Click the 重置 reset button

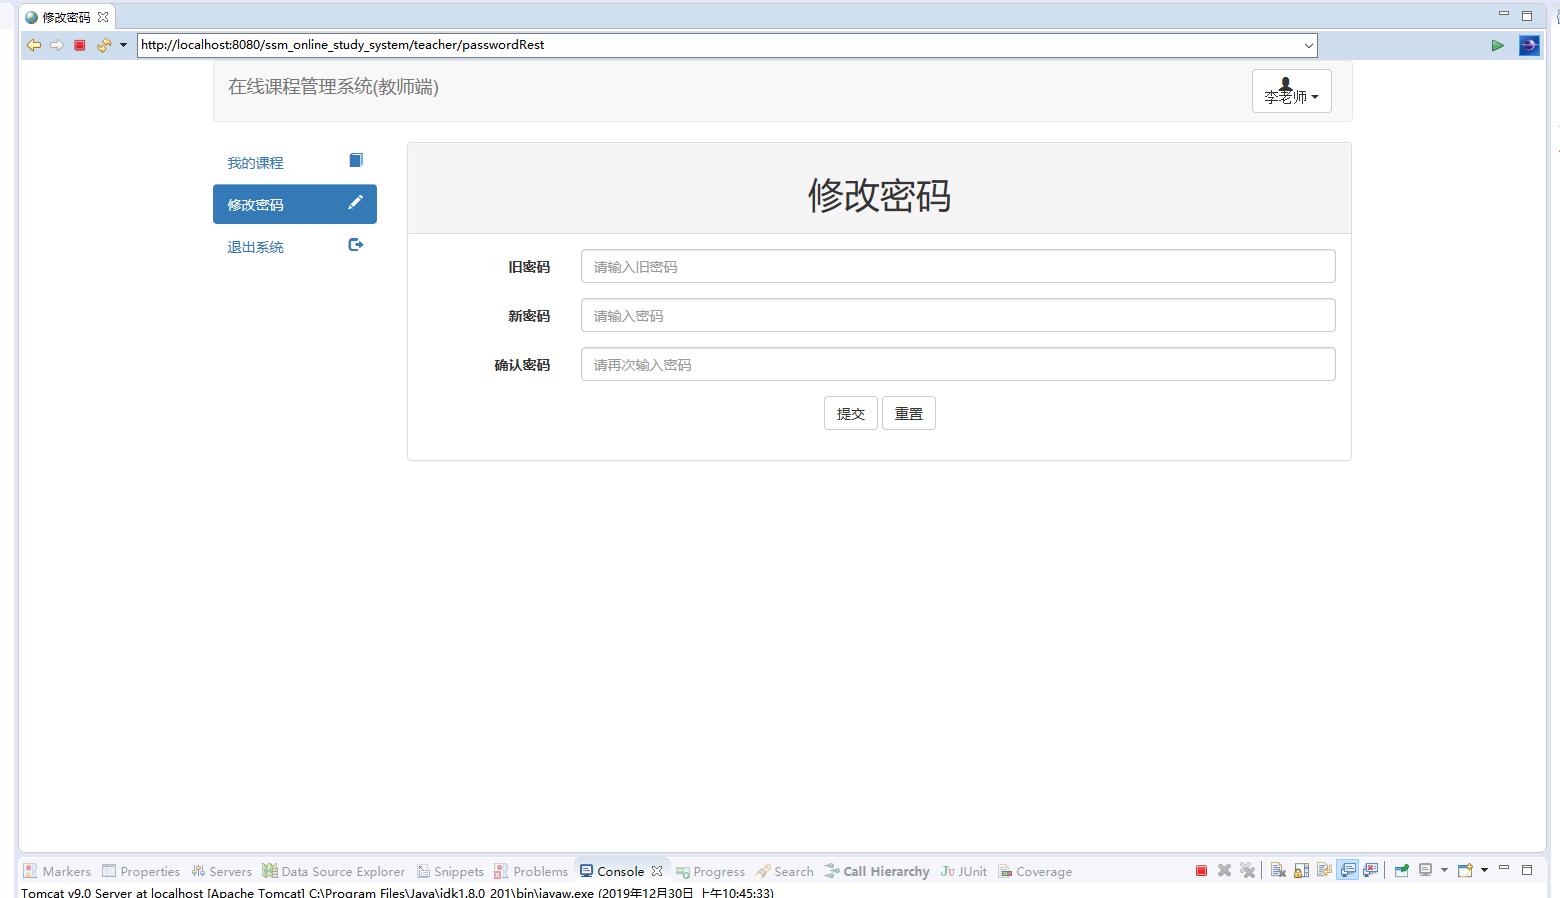pyautogui.click(x=908, y=412)
